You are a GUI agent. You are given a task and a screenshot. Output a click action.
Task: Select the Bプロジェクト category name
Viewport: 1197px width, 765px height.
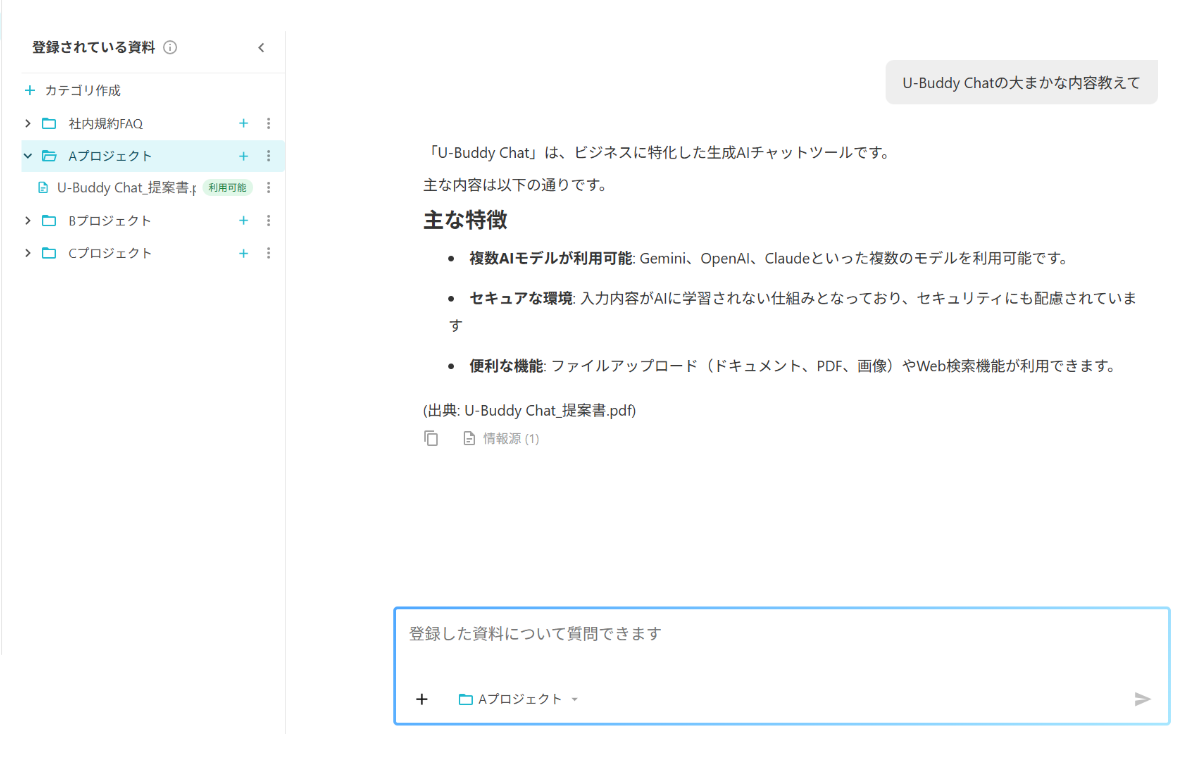pyautogui.click(x=110, y=221)
